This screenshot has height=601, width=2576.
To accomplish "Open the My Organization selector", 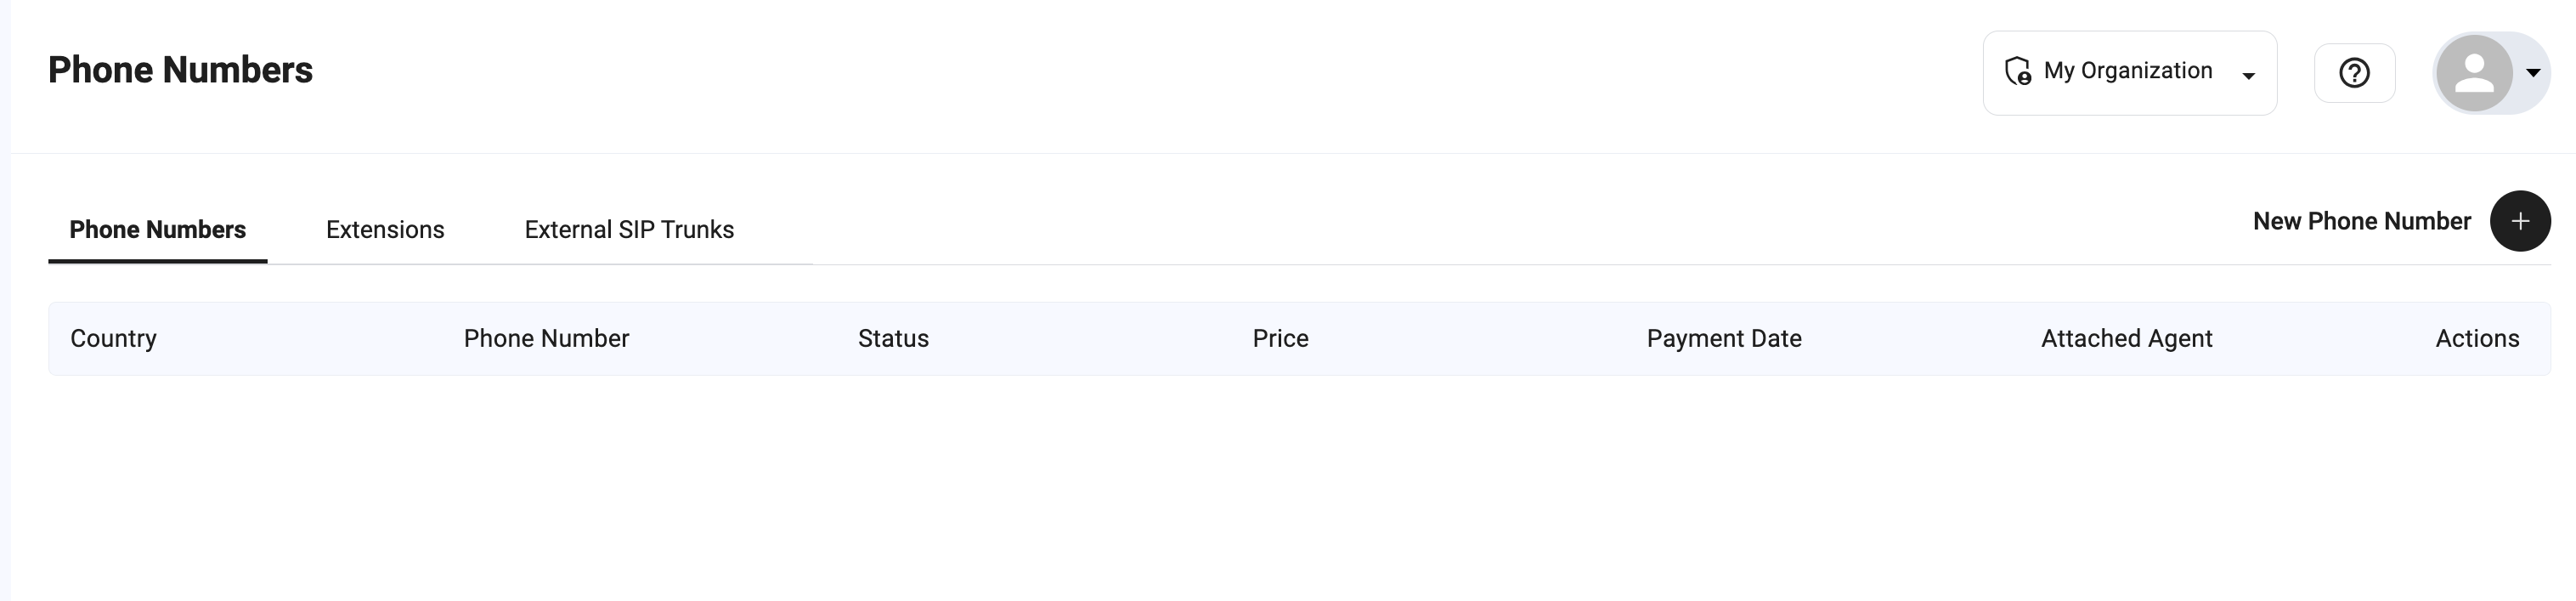I will tap(2128, 72).
